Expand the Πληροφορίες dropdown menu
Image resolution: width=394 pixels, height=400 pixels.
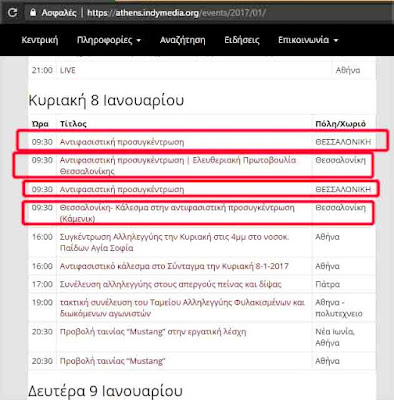point(109,40)
